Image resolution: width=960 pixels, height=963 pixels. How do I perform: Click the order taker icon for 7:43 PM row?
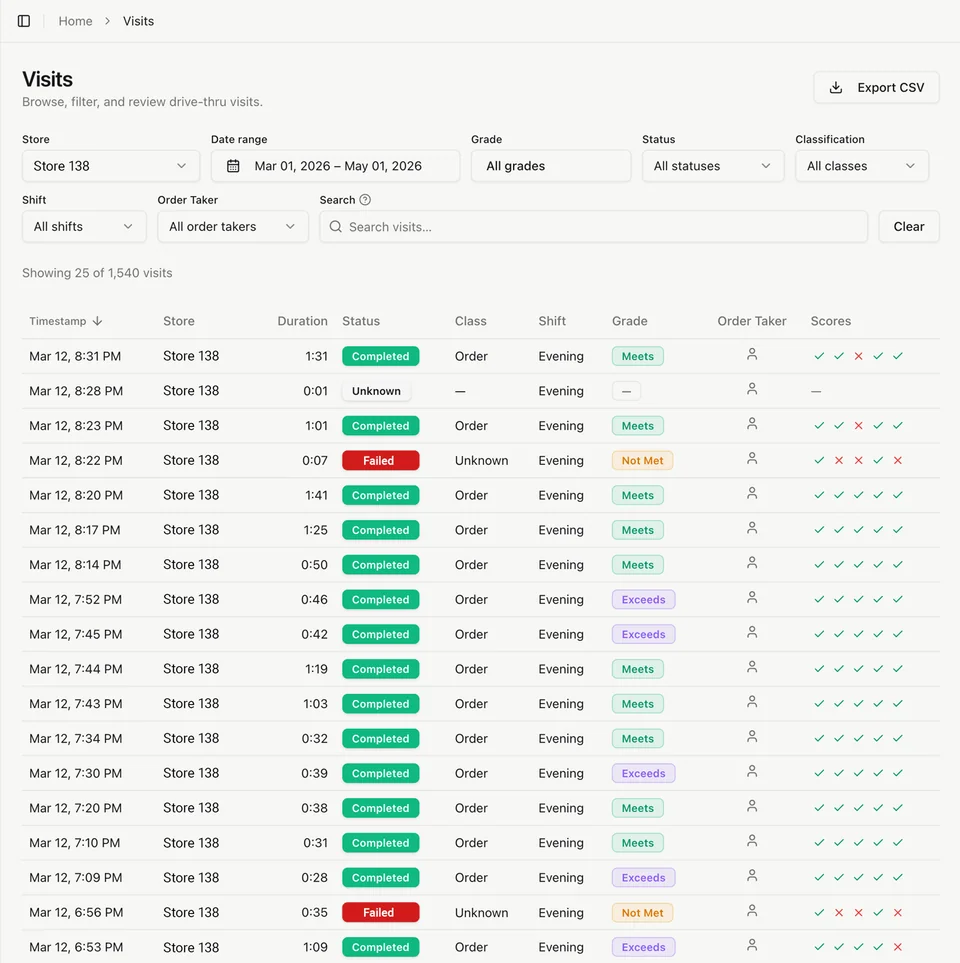pos(752,702)
